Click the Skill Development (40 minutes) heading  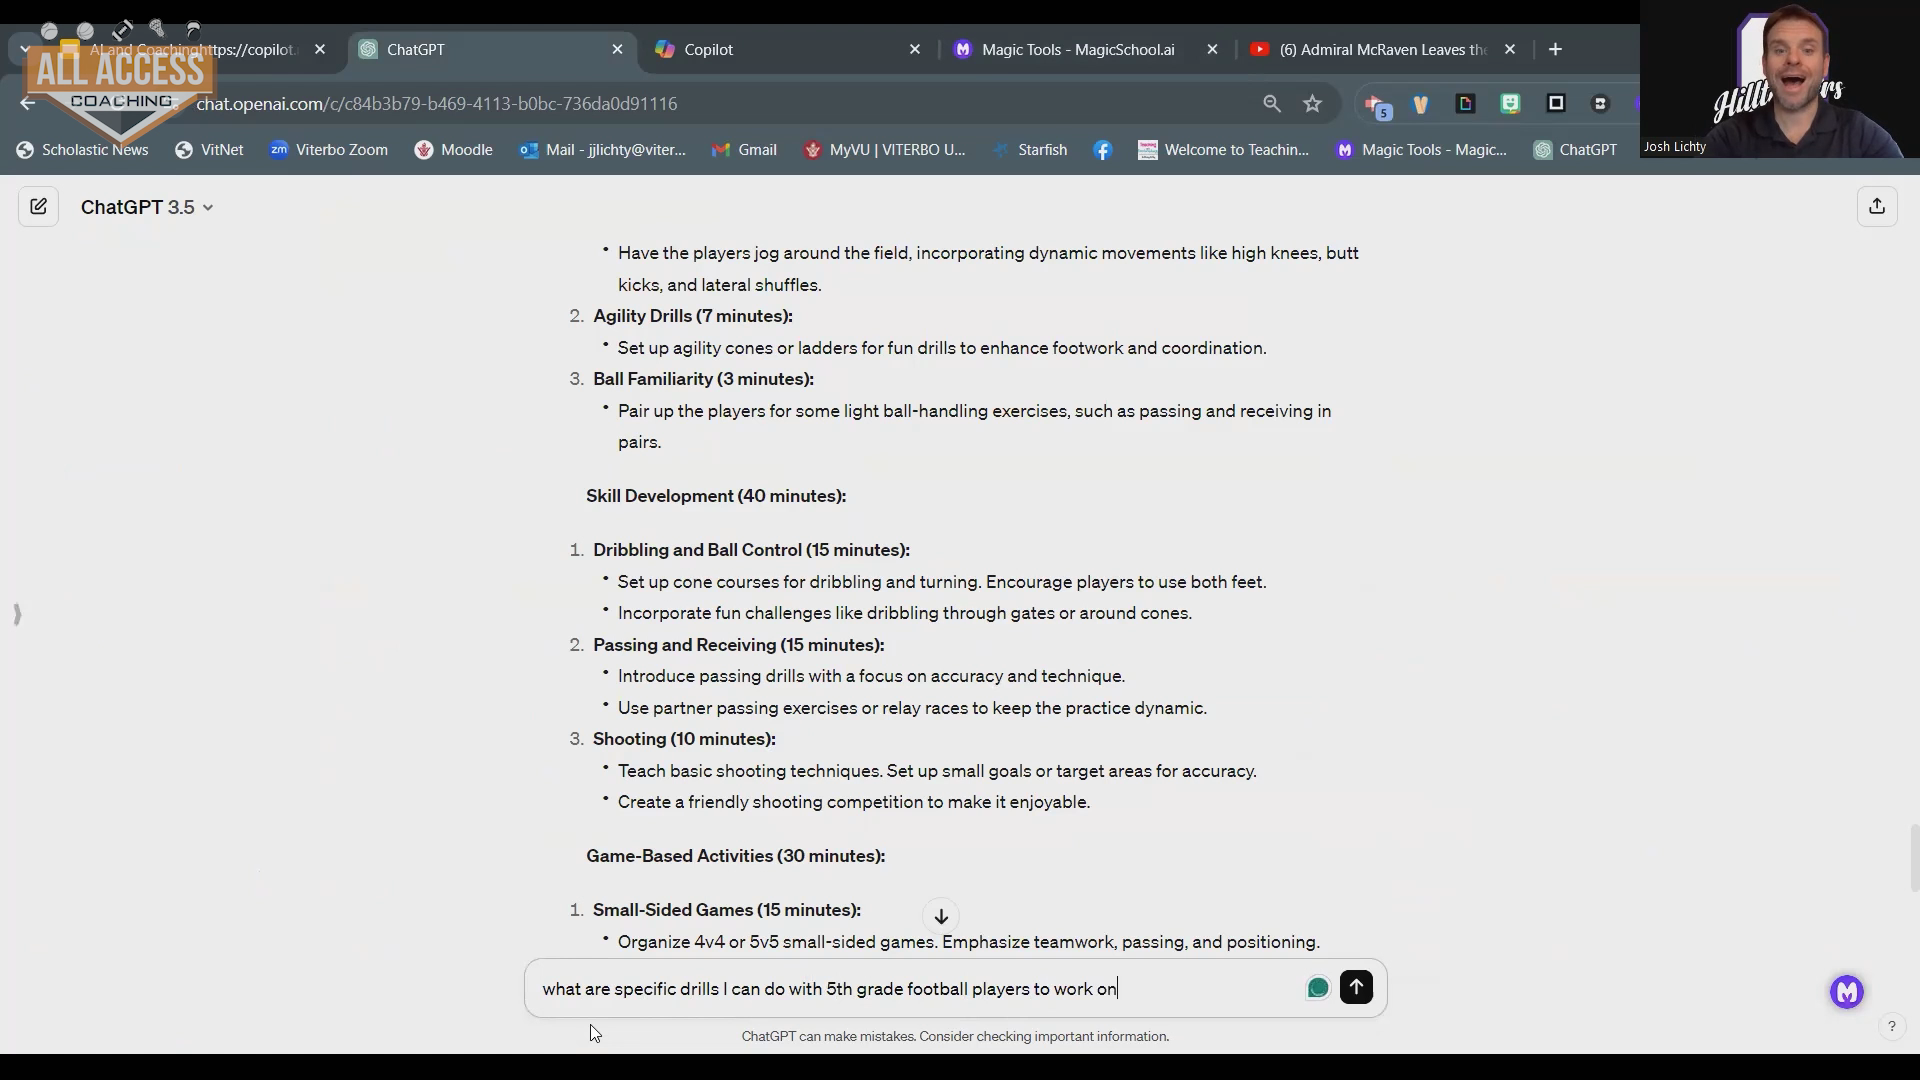click(716, 496)
